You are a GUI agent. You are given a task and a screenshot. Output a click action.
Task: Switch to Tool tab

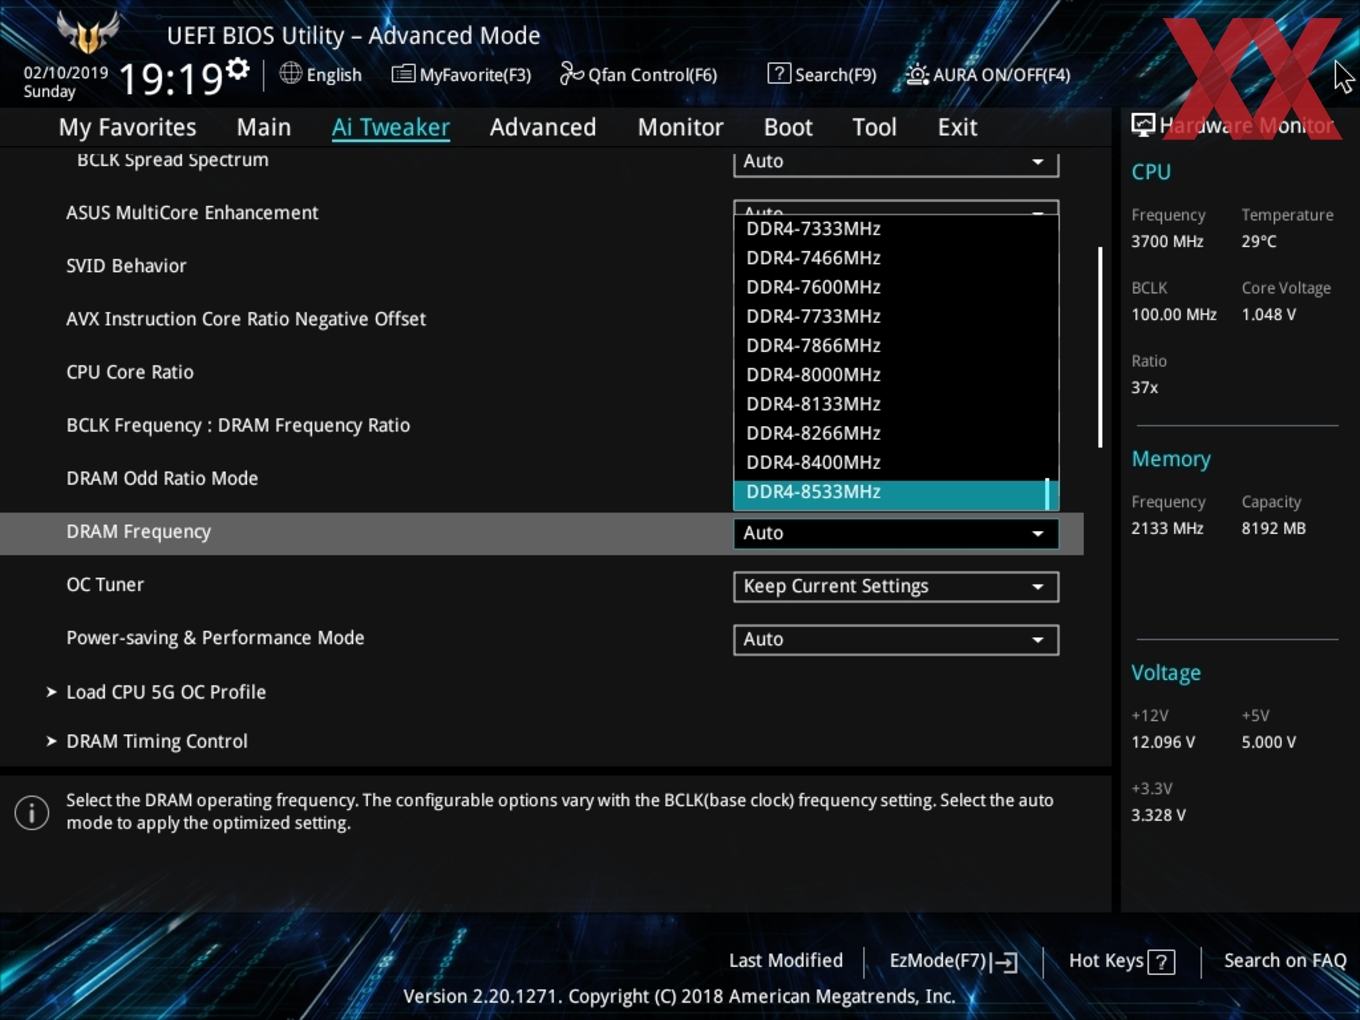(874, 127)
